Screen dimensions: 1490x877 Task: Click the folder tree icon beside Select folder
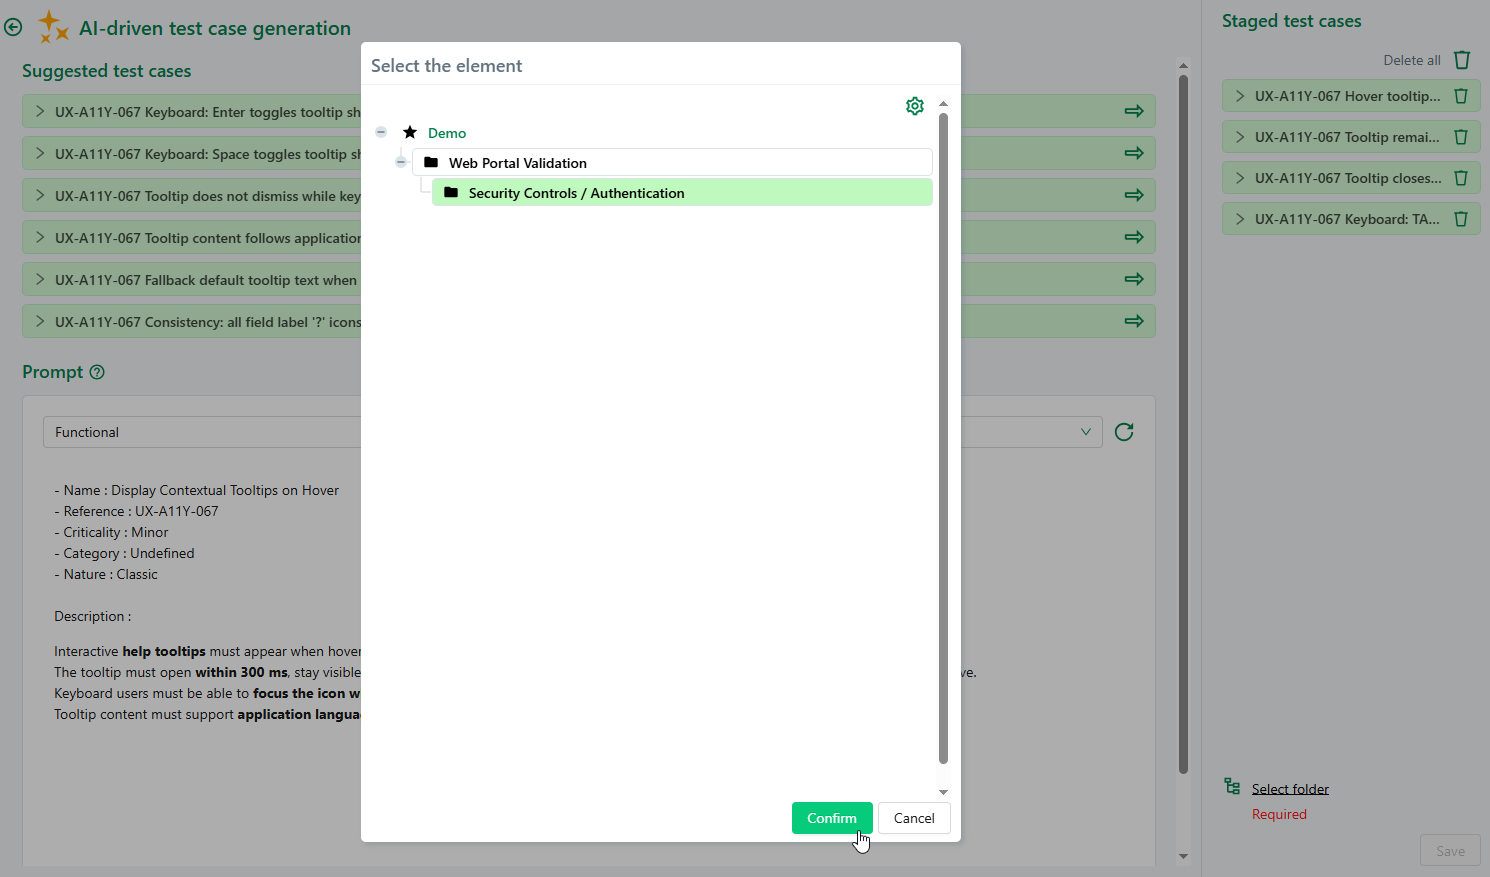(x=1231, y=788)
